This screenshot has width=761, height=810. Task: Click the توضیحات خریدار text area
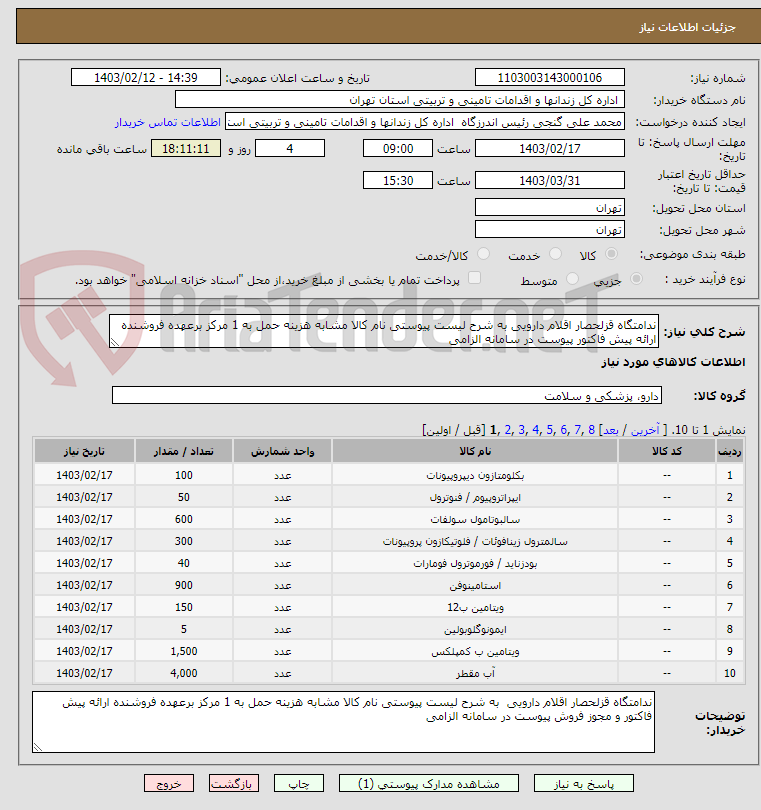tap(344, 722)
